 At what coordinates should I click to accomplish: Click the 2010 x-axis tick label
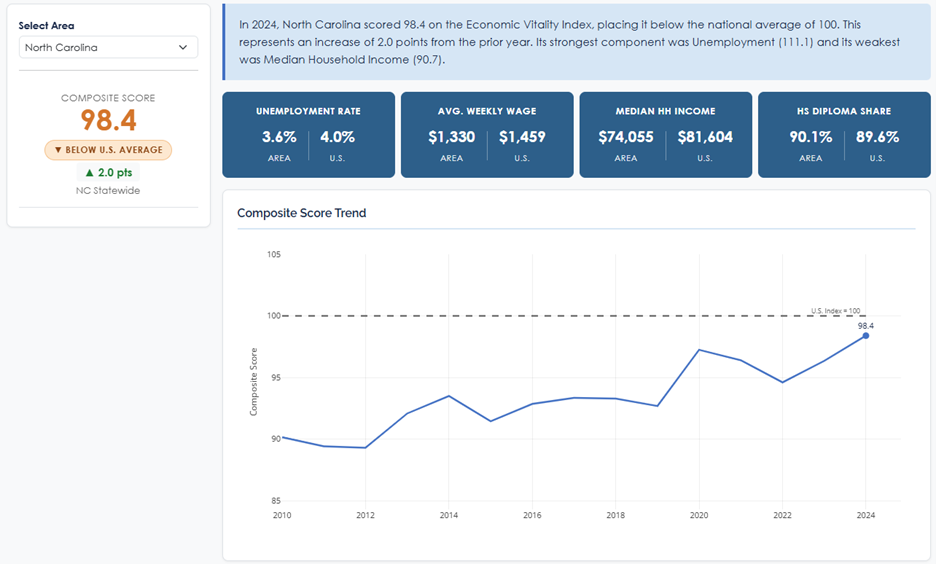point(283,515)
